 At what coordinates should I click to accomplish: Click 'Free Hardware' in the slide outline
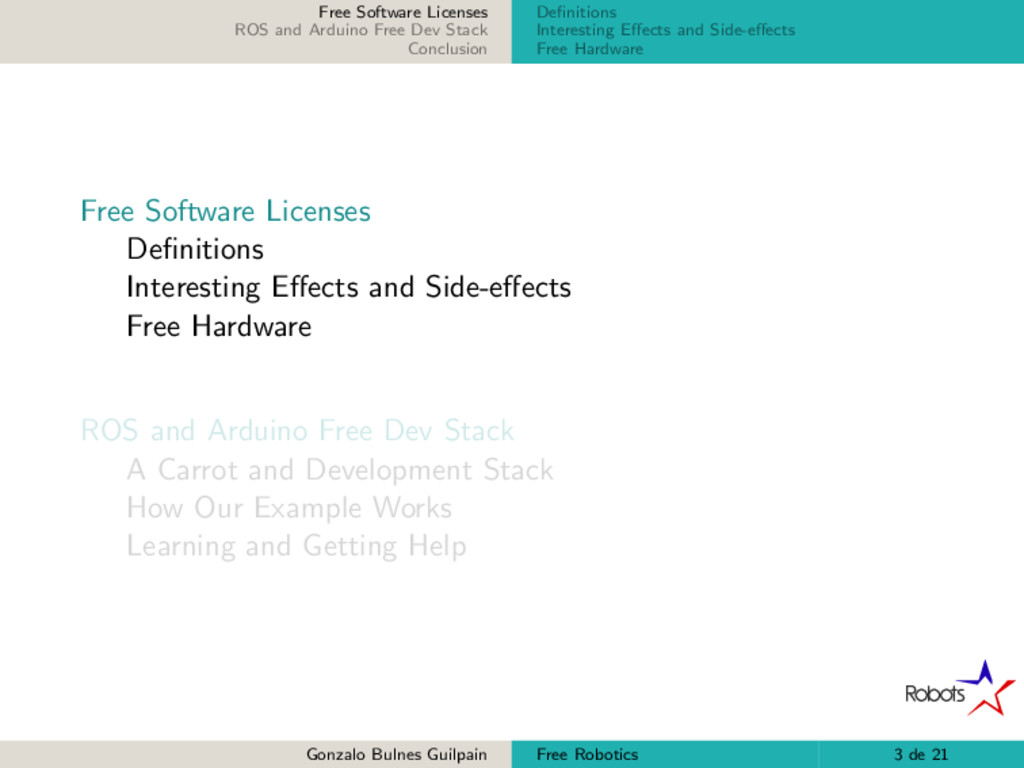(219, 326)
